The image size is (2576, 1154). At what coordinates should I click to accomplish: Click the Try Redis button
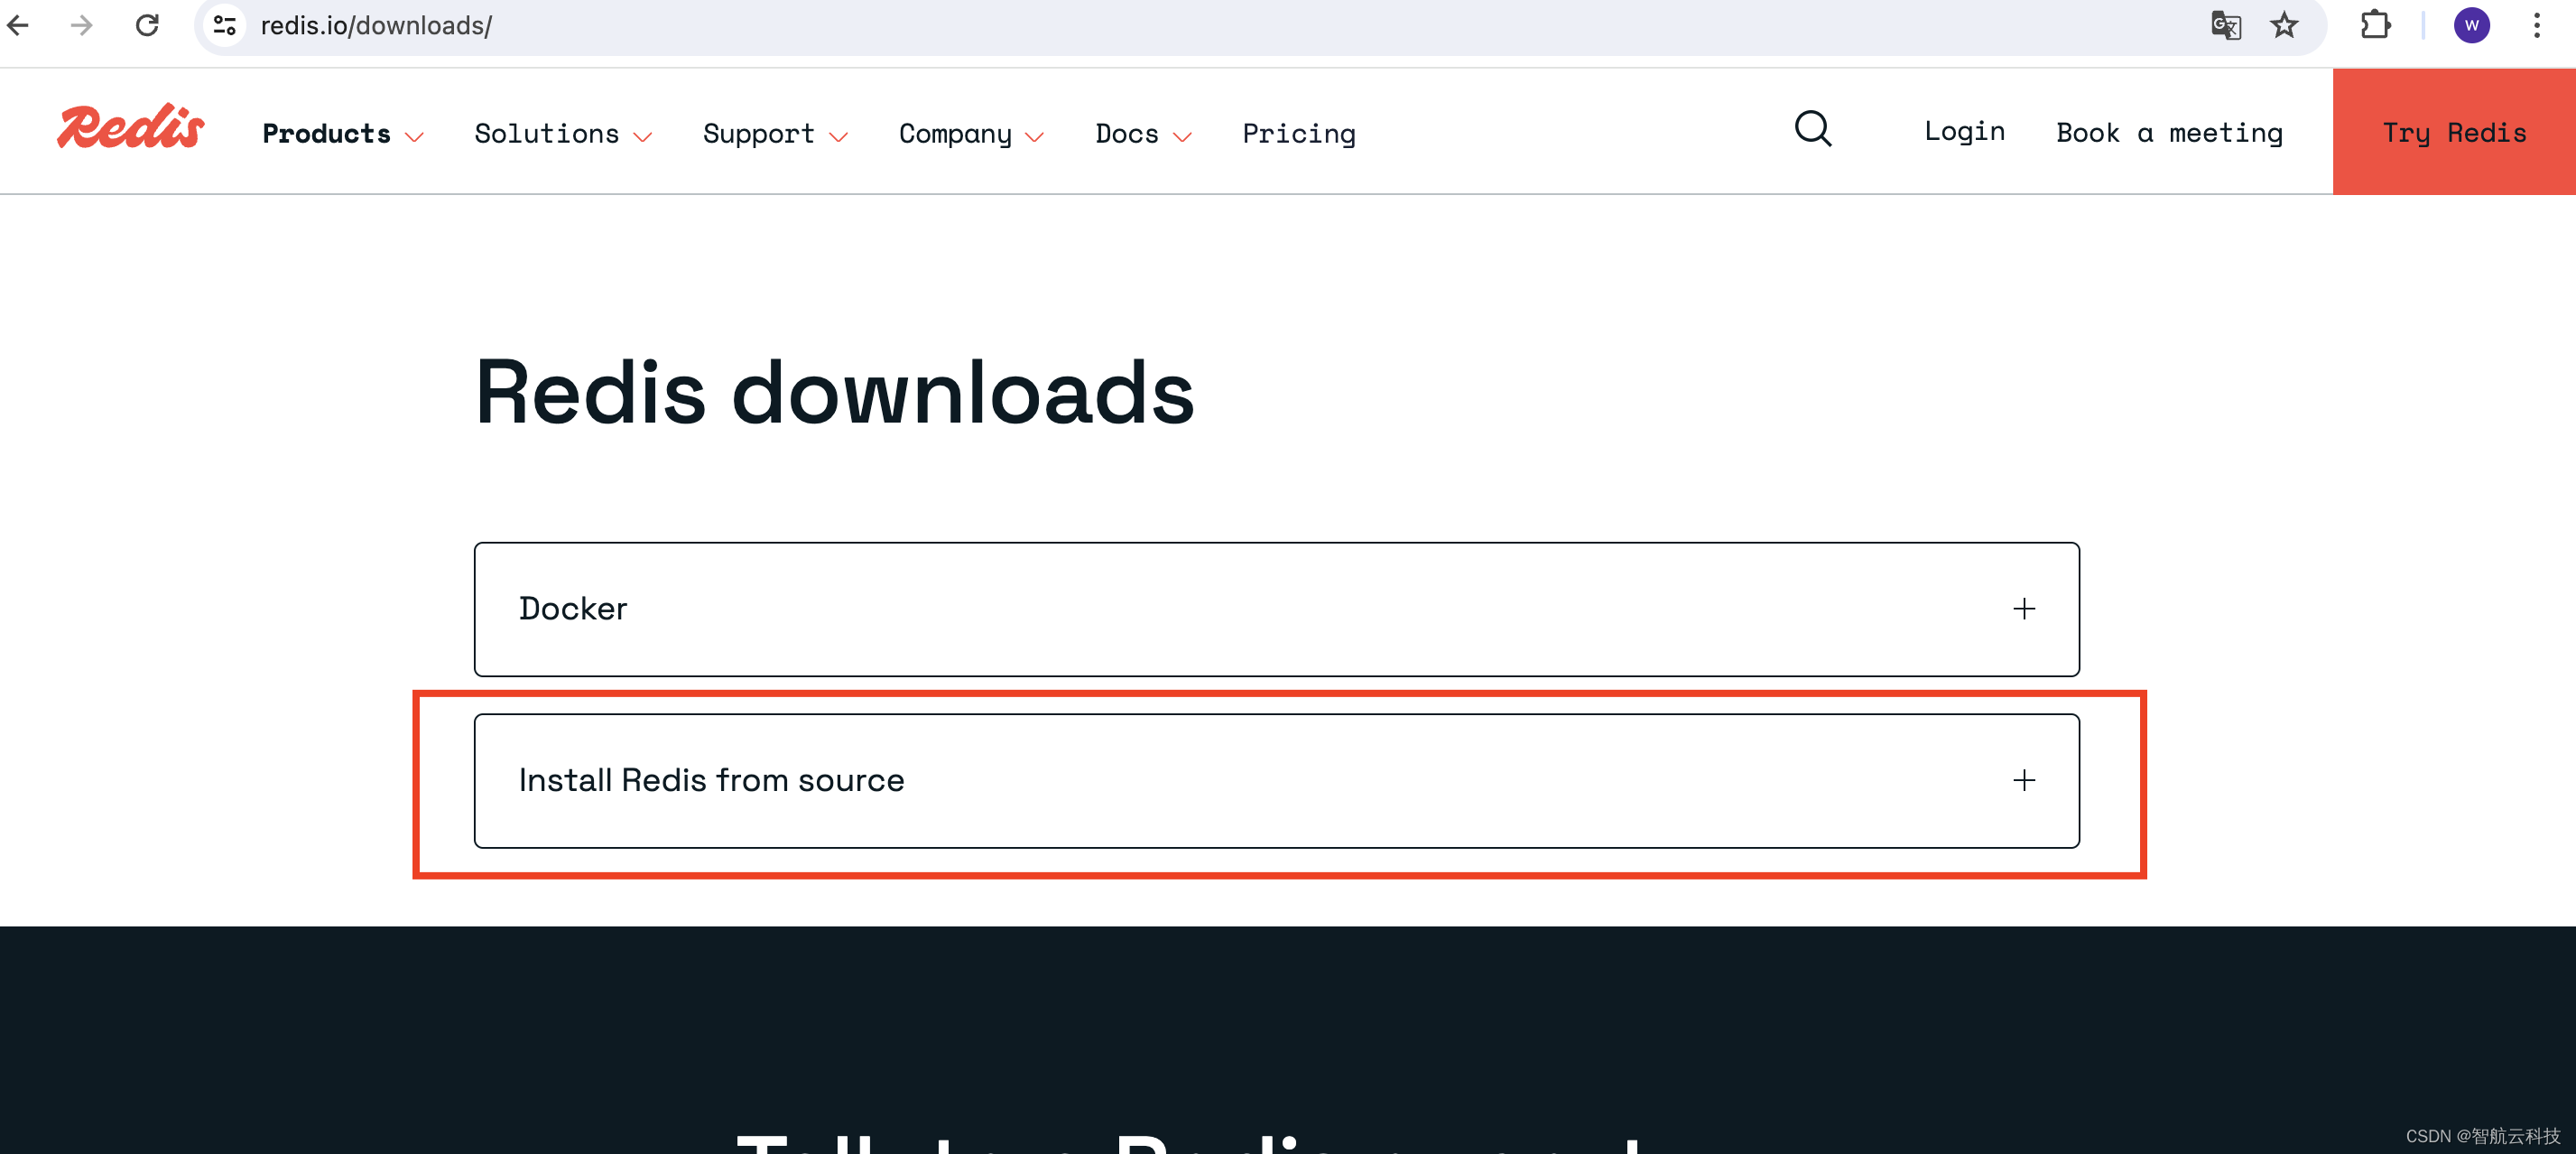tap(2454, 132)
